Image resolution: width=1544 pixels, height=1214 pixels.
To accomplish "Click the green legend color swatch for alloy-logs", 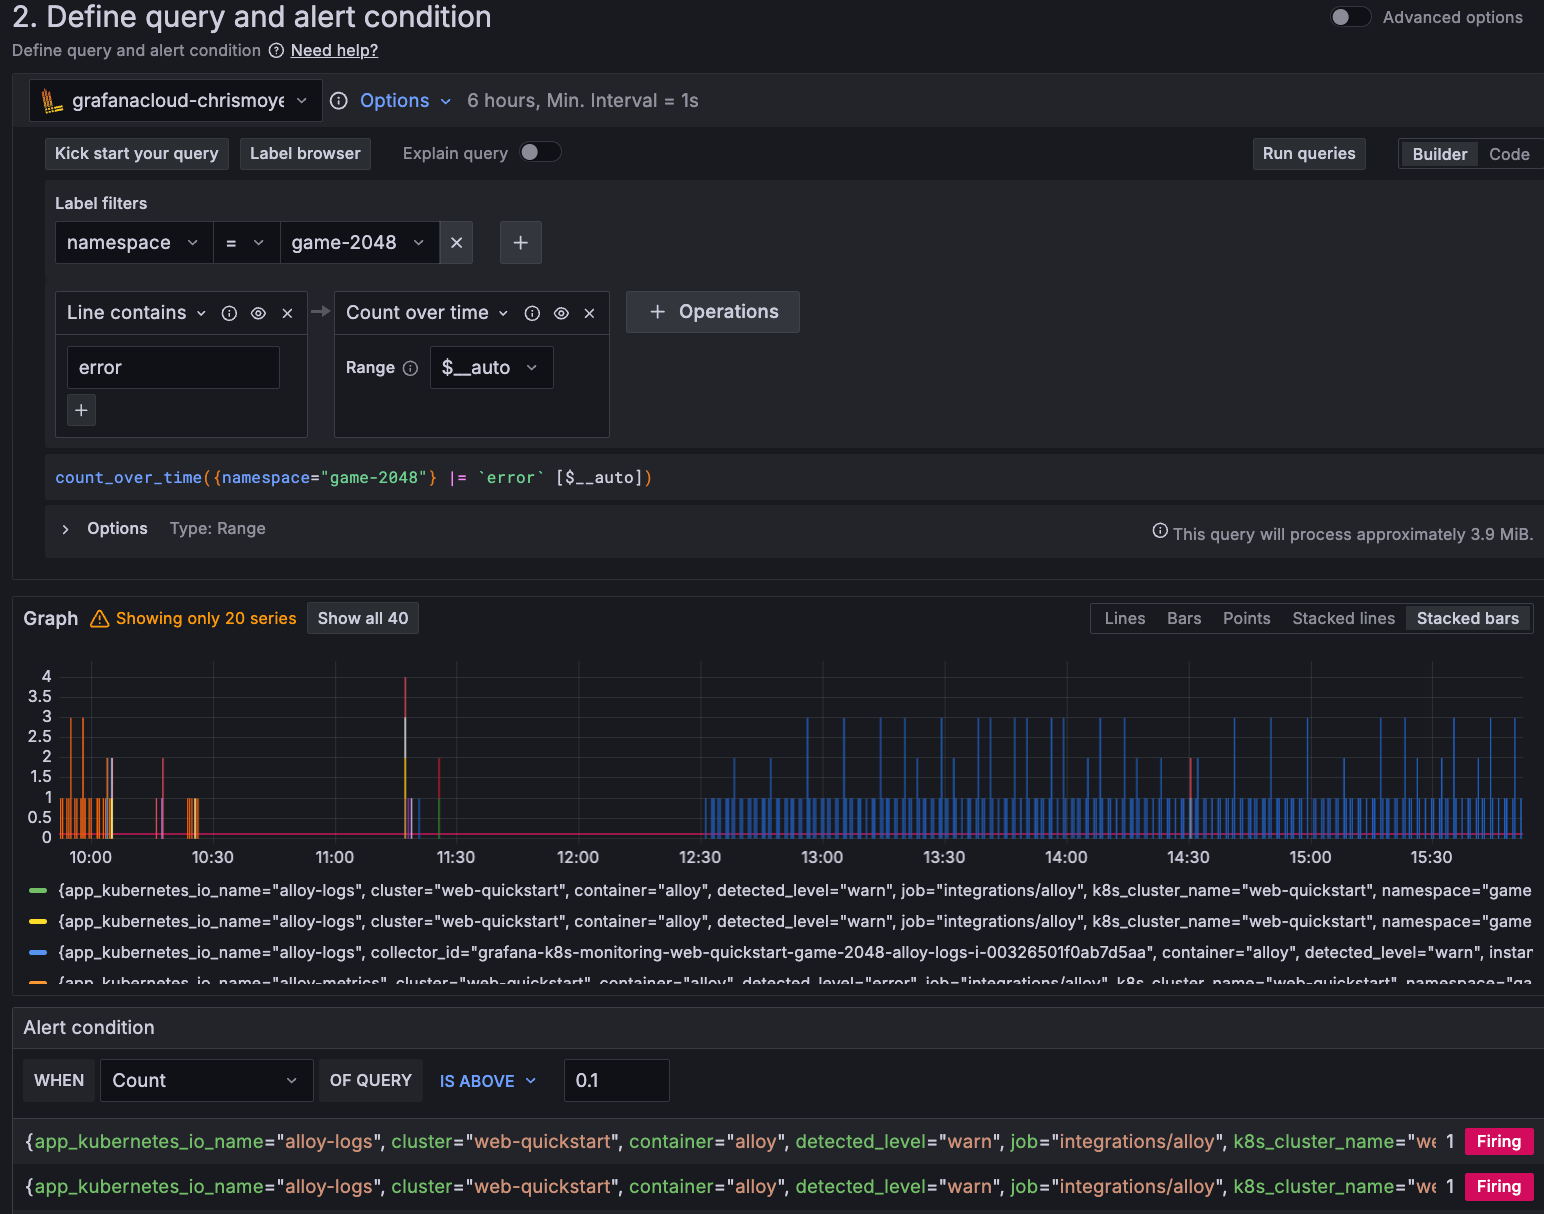I will pos(37,890).
